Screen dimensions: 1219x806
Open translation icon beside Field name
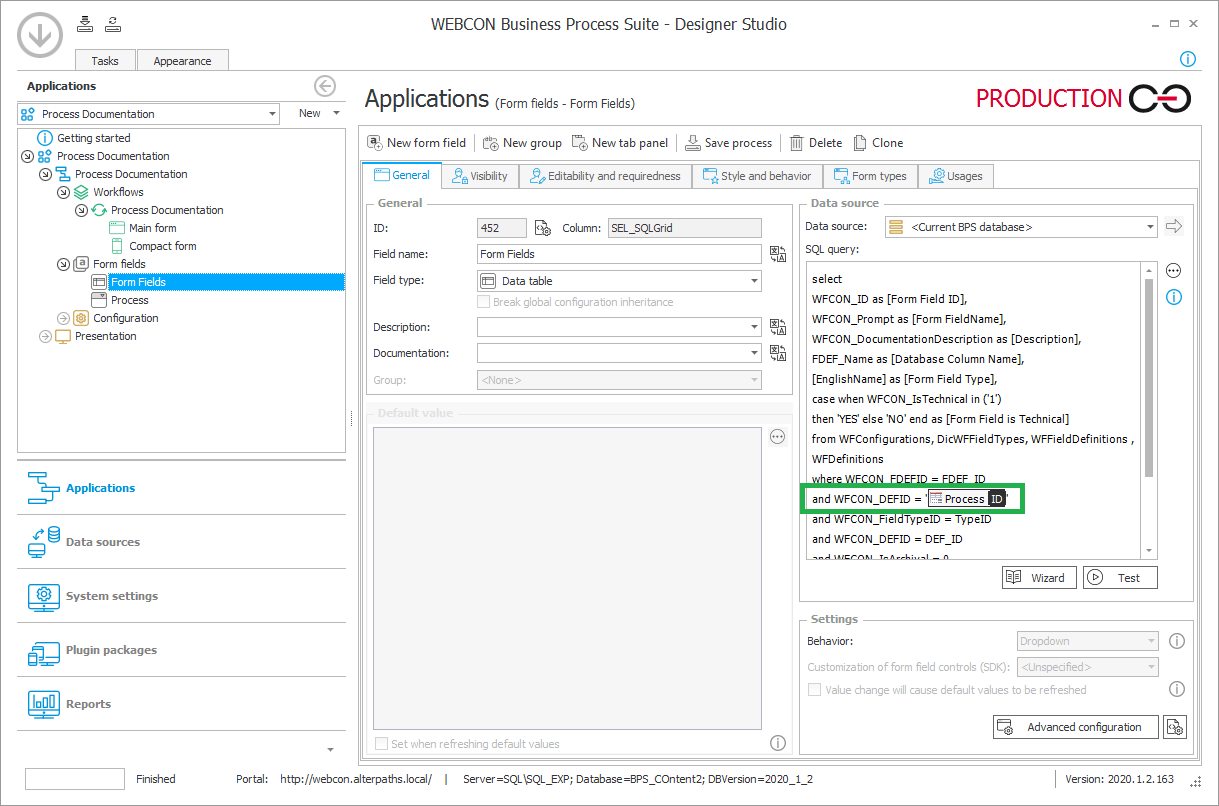(x=778, y=254)
